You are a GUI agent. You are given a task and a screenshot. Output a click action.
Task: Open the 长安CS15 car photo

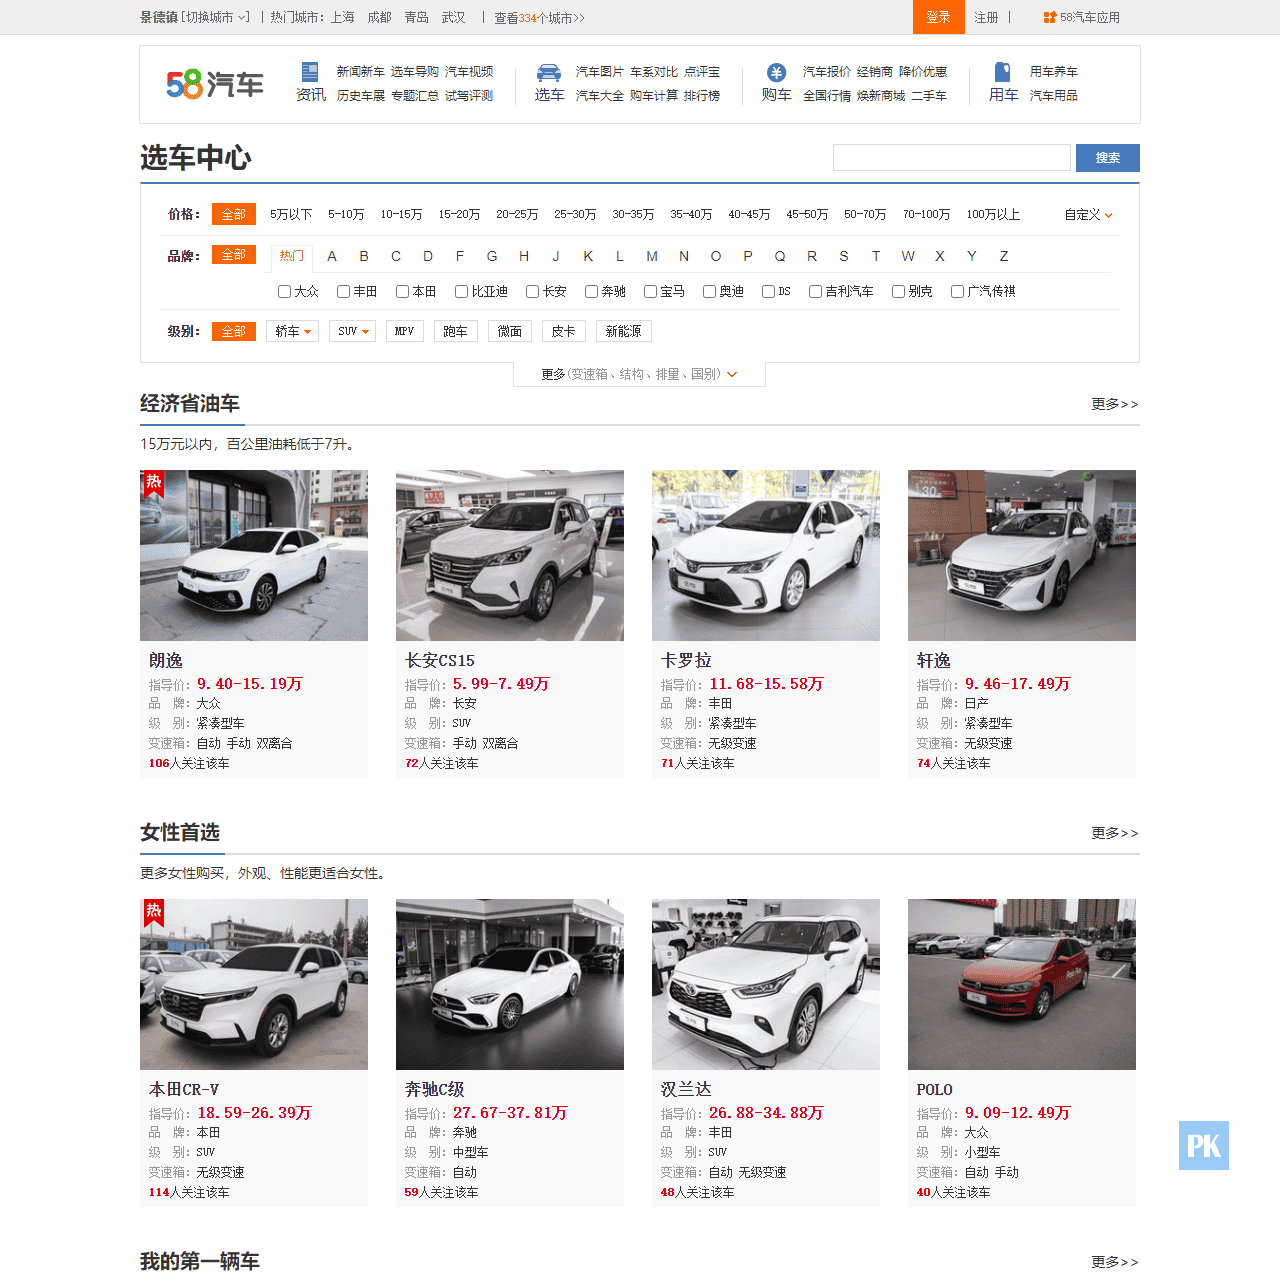pos(510,555)
